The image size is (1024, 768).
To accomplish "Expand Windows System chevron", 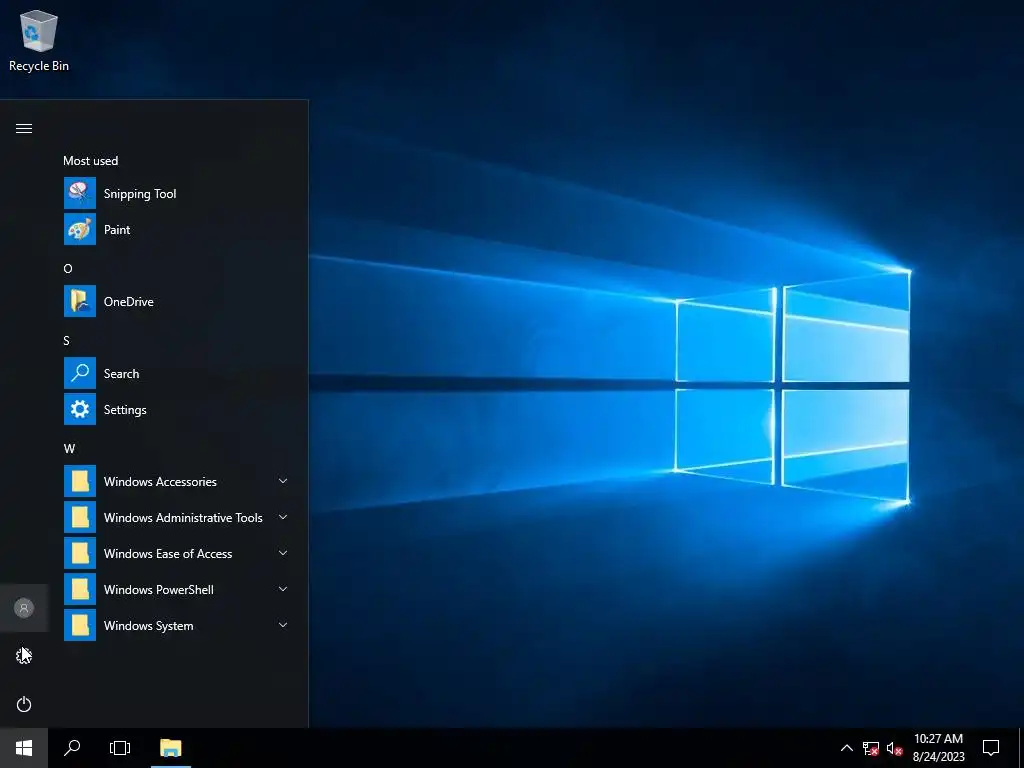I will (x=283, y=625).
